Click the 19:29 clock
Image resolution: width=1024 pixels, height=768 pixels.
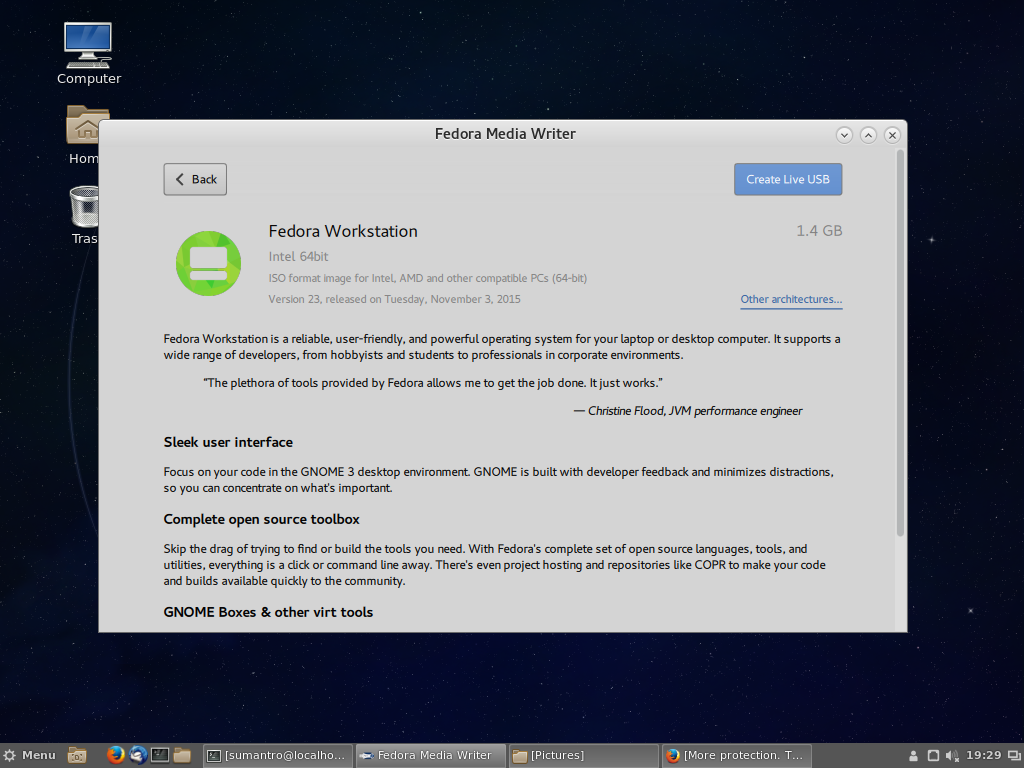(x=984, y=755)
